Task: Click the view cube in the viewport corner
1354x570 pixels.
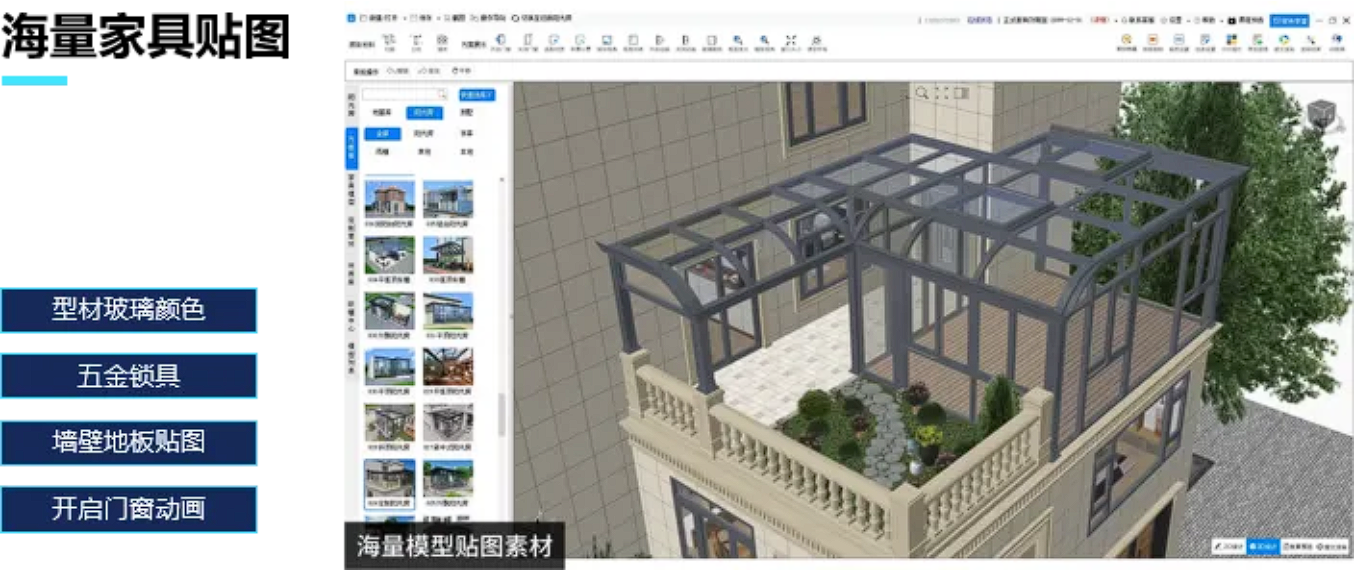Action: (x=1323, y=115)
